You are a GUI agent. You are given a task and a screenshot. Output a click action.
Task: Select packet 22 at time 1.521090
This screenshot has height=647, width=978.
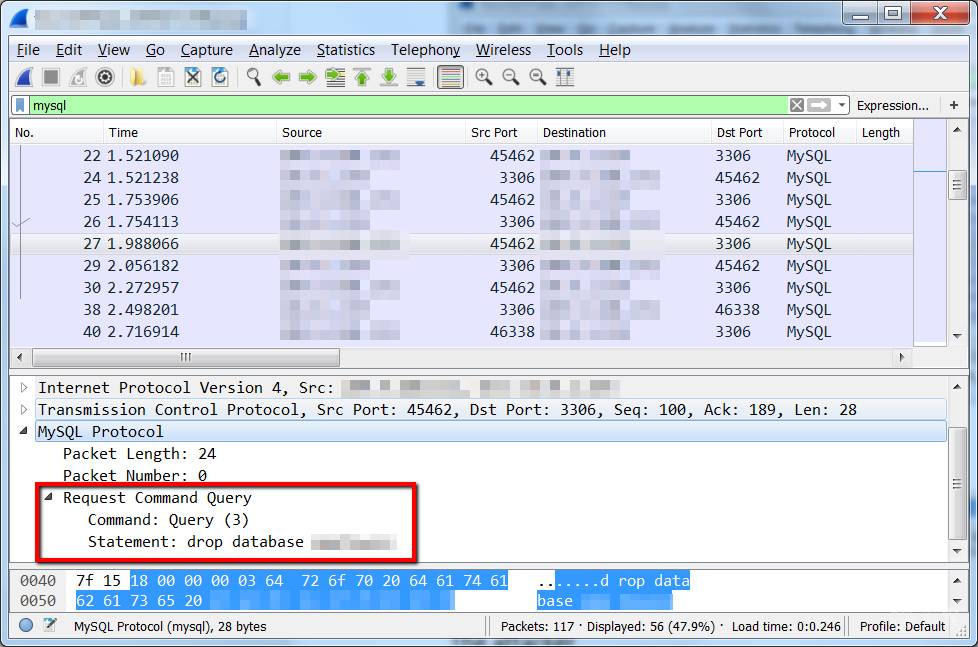click(x=462, y=156)
